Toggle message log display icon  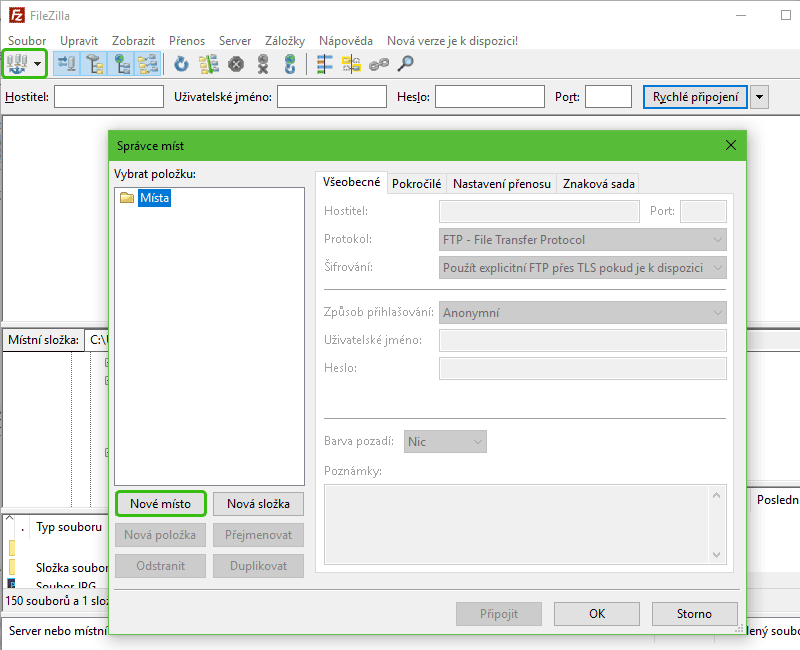coord(67,64)
